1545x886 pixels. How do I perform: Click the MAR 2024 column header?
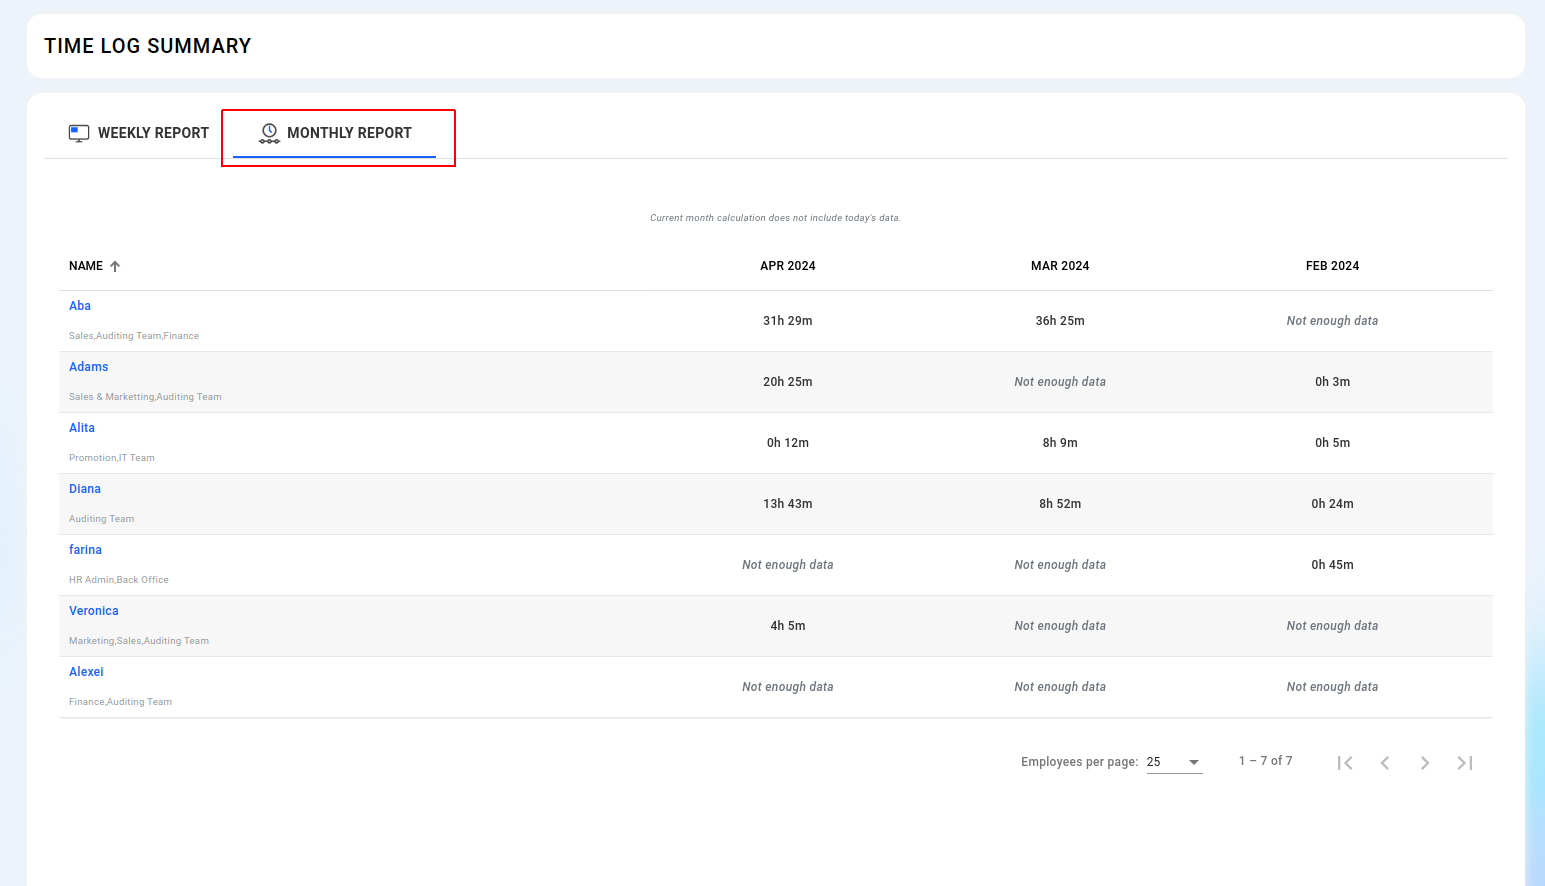click(x=1059, y=266)
